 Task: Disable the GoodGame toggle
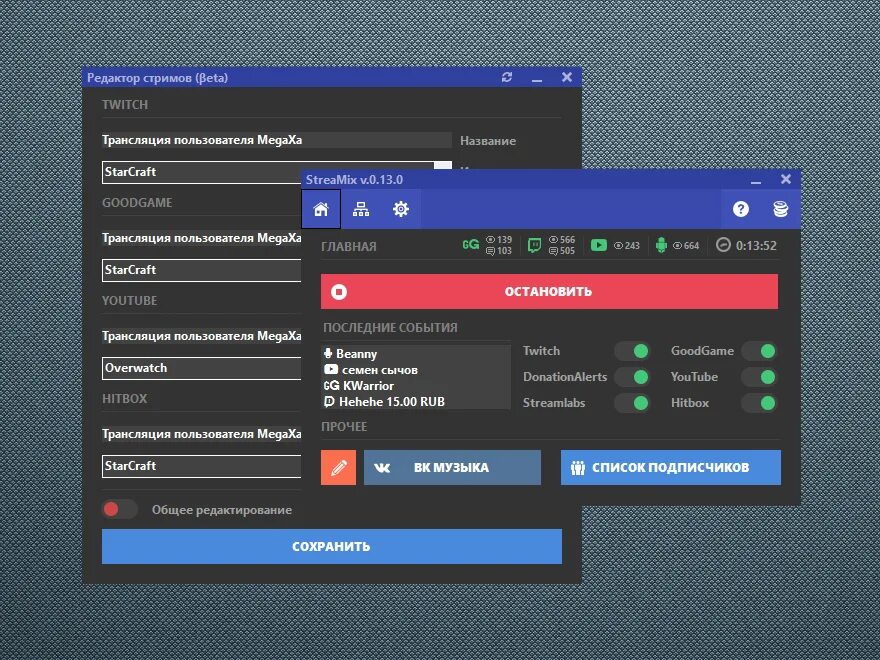(760, 351)
